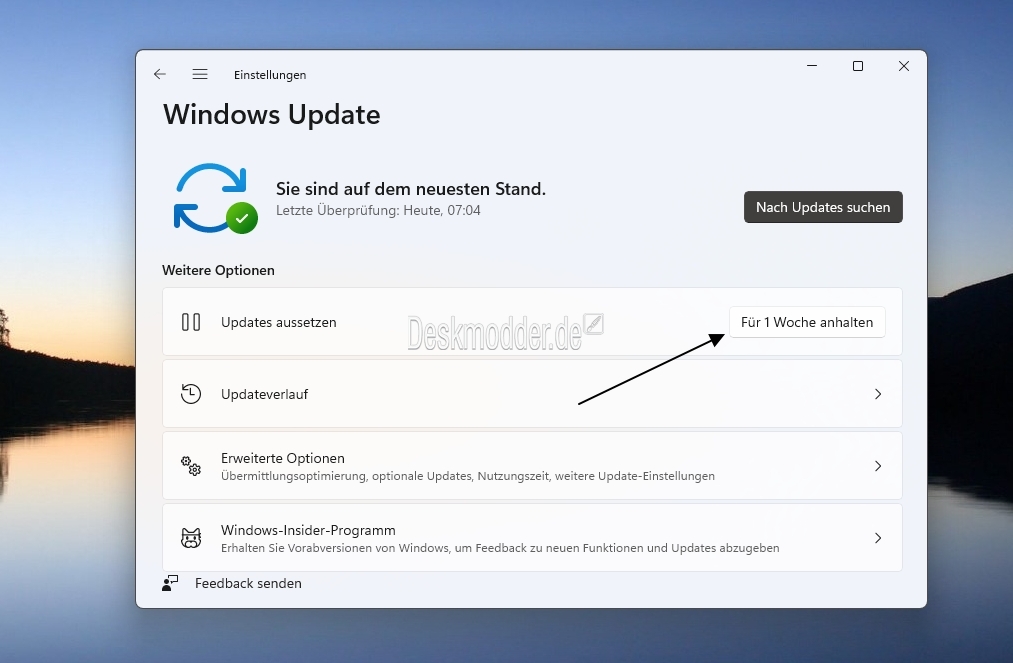Open the Feedback senden link
The width and height of the screenshot is (1013, 663).
pos(248,583)
